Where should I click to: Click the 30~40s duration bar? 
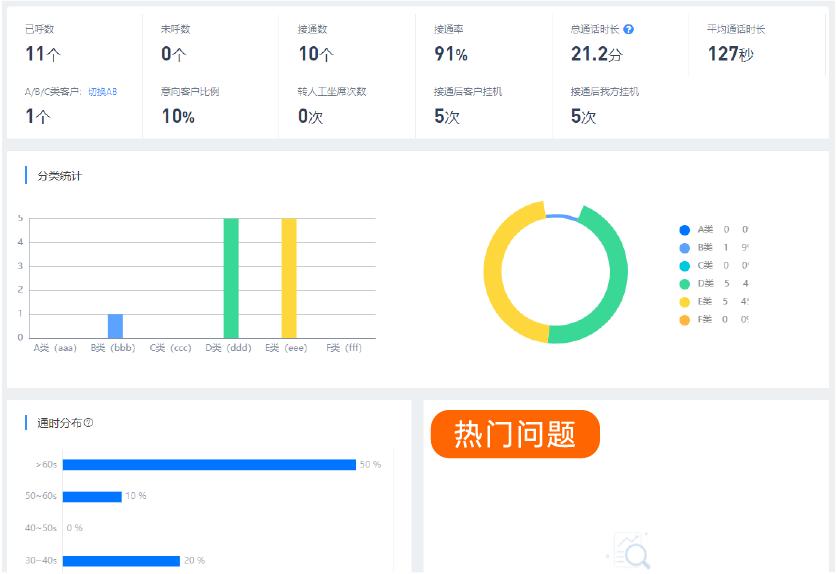coord(121,561)
